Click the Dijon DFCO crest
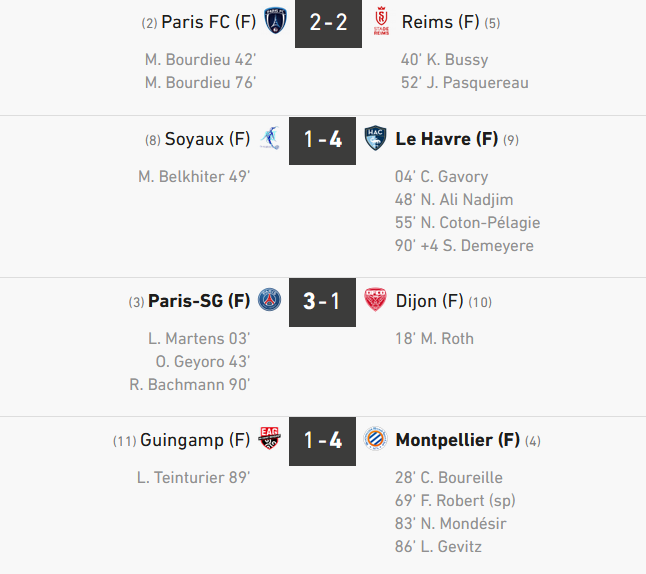646x574 pixels. pos(376,300)
